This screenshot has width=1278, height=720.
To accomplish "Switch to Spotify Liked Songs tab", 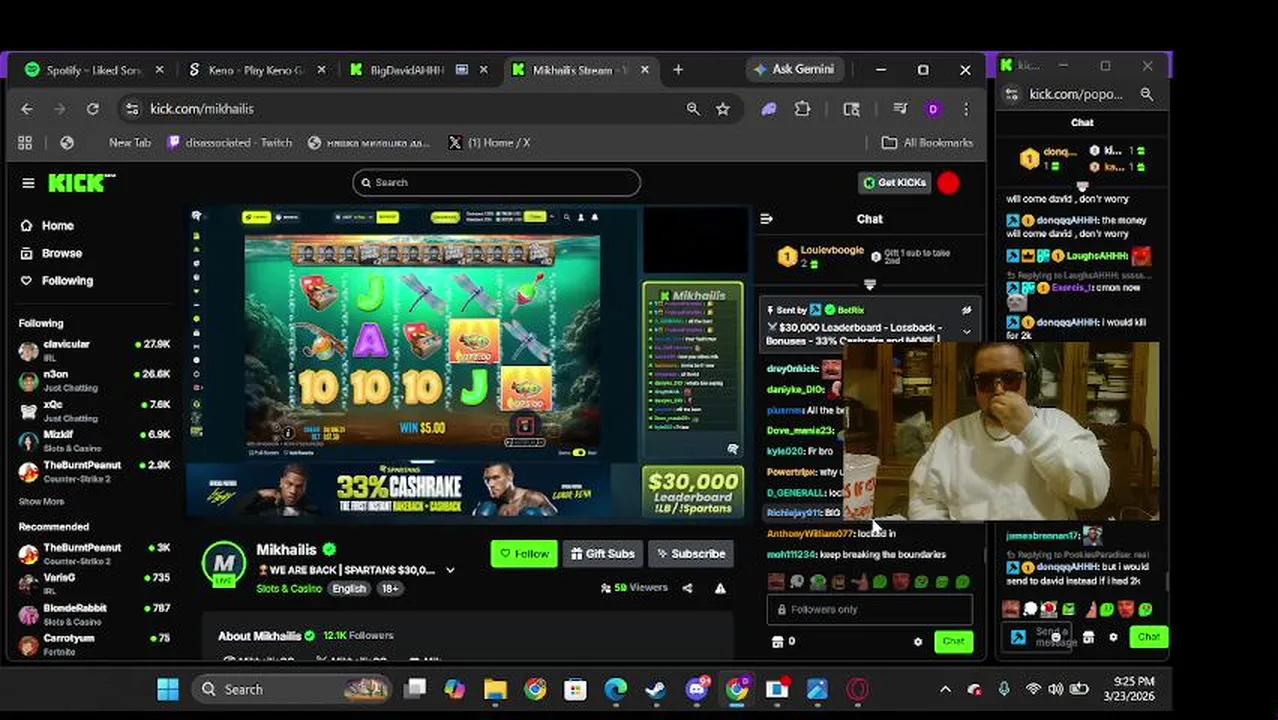I will pyautogui.click(x=93, y=70).
